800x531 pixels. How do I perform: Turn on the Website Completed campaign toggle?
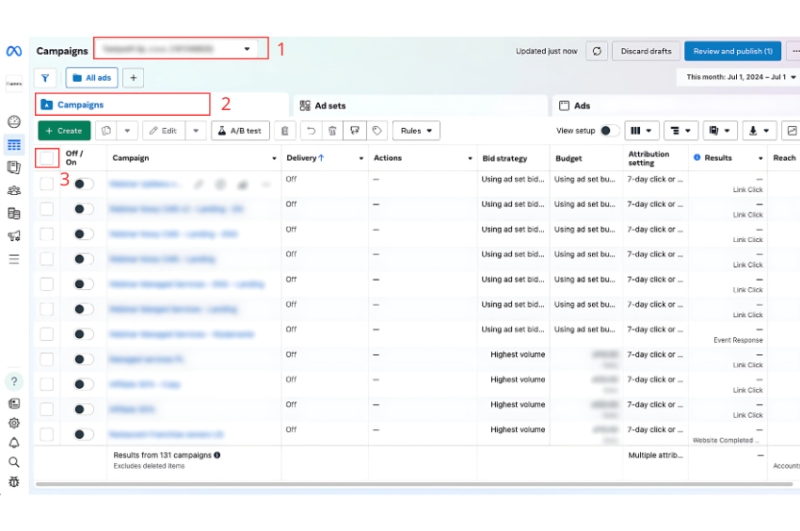pyautogui.click(x=83, y=435)
